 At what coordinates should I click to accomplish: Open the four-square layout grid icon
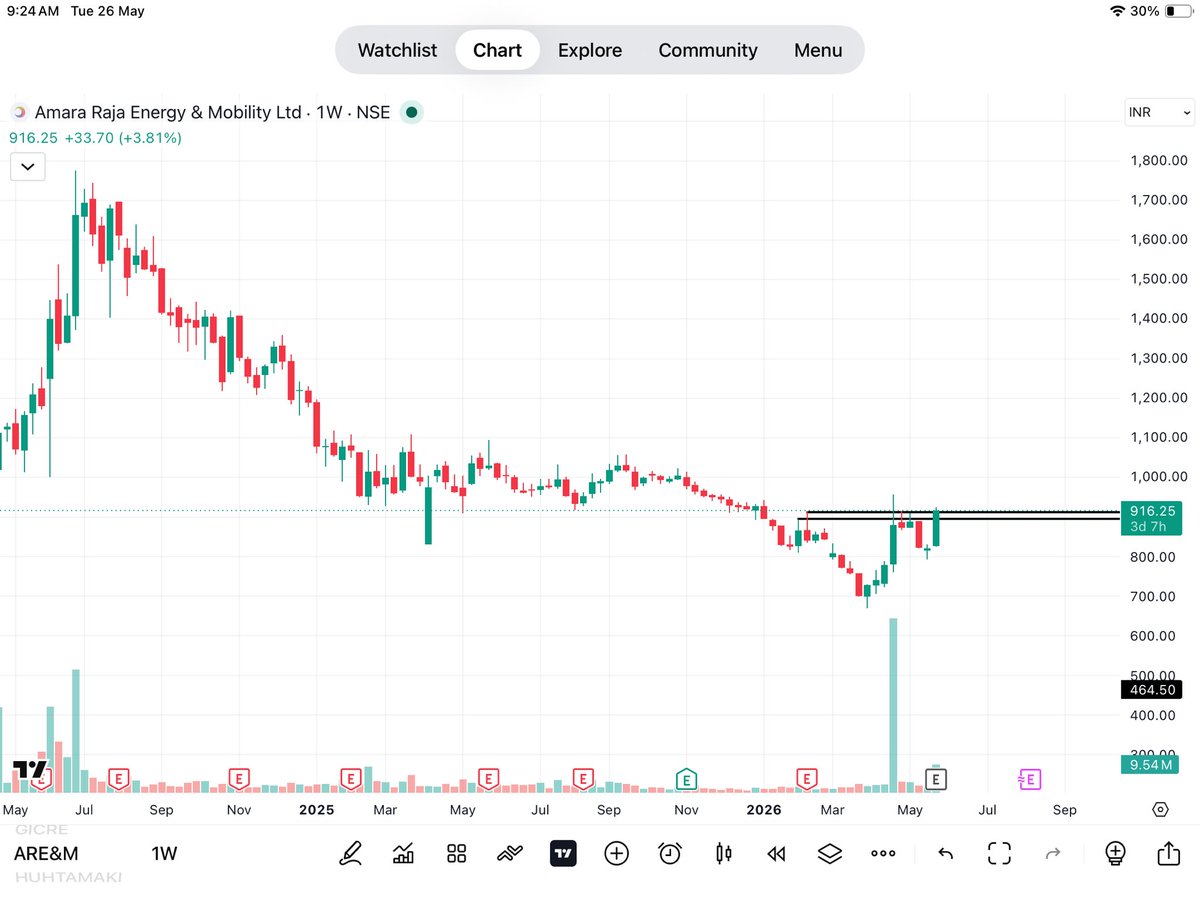pyautogui.click(x=457, y=853)
